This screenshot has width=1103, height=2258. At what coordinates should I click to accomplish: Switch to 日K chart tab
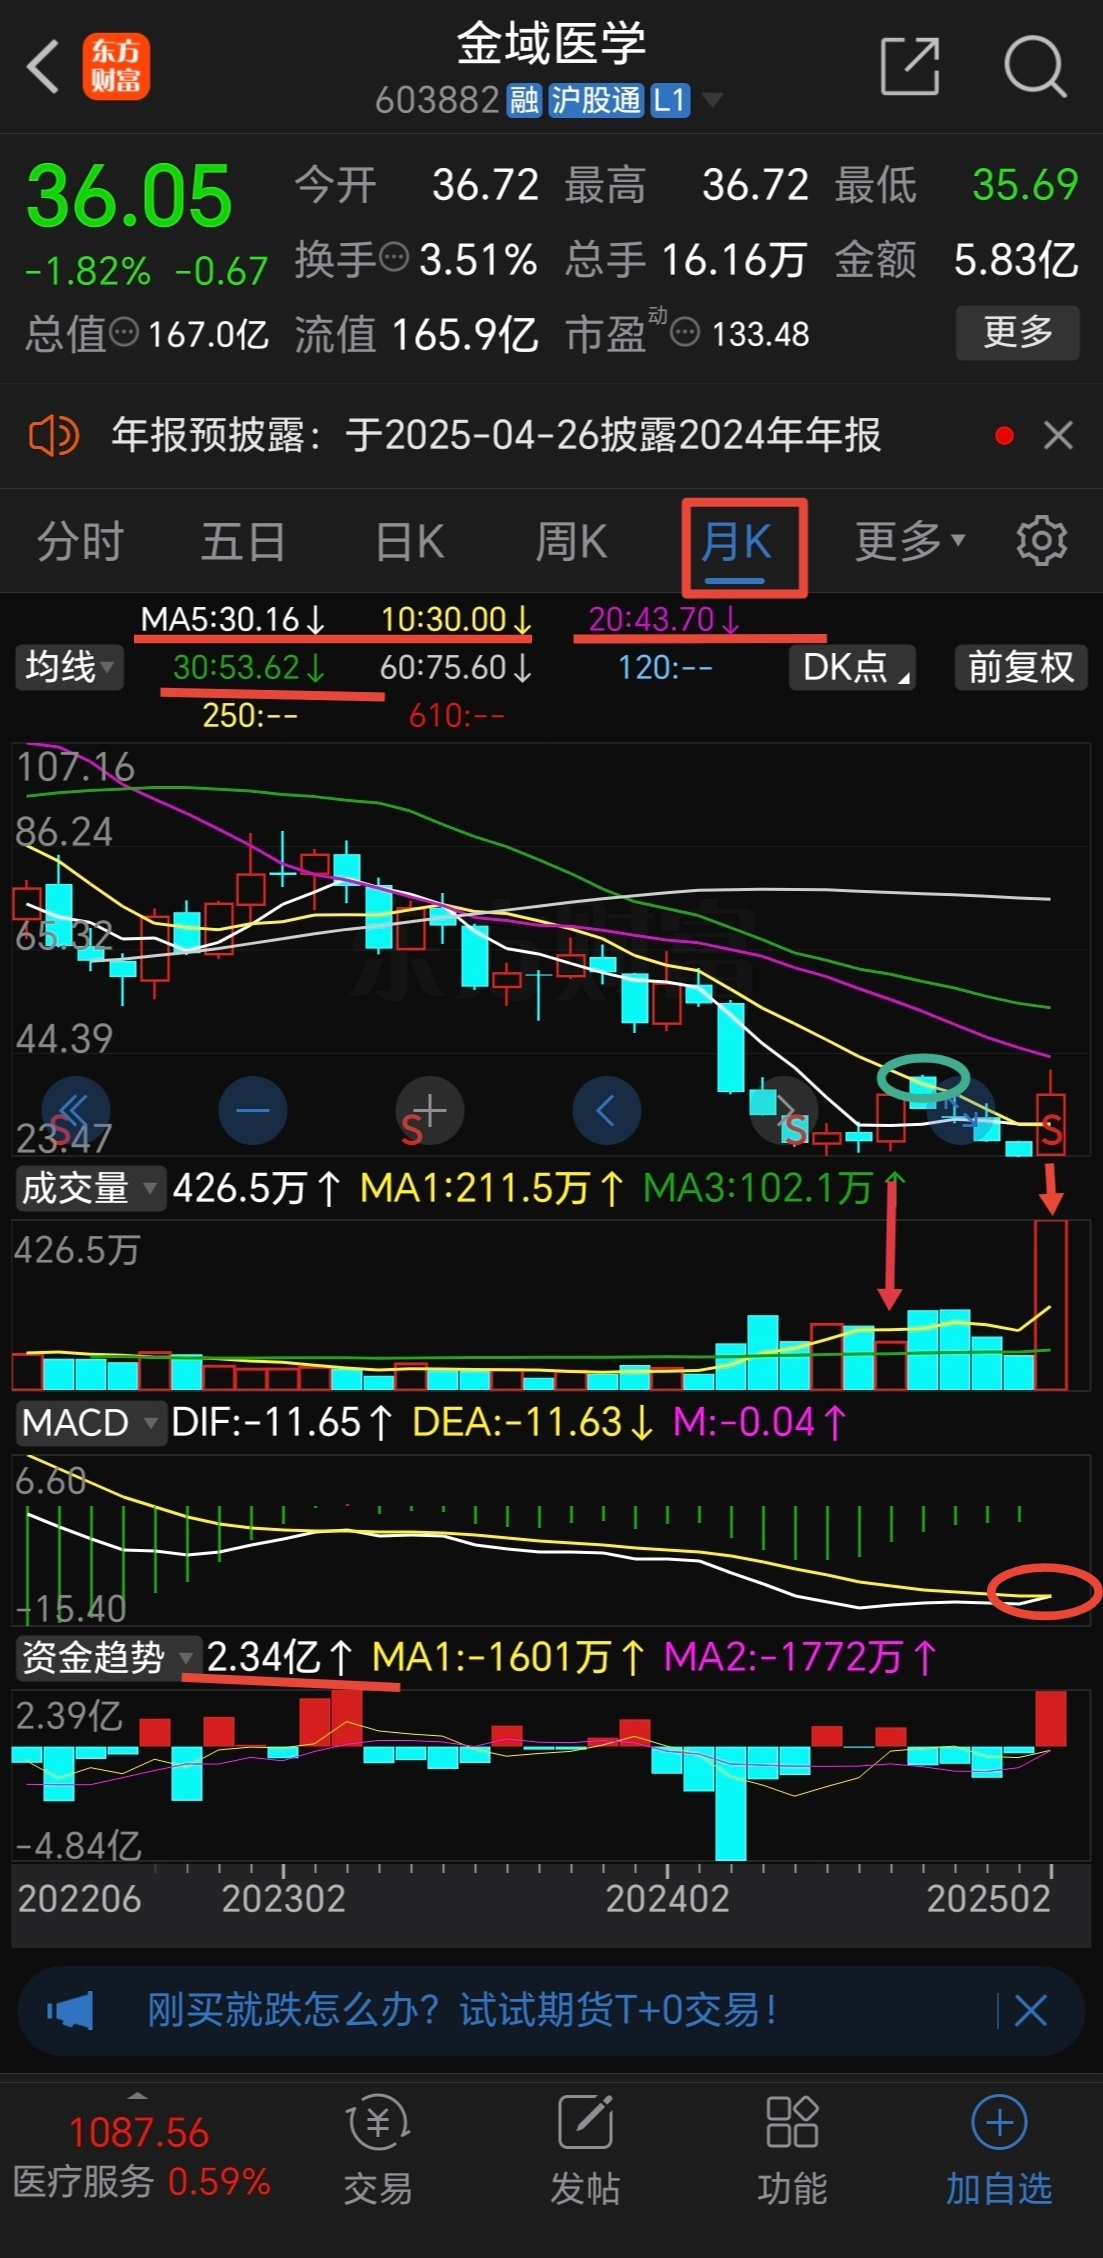click(409, 542)
